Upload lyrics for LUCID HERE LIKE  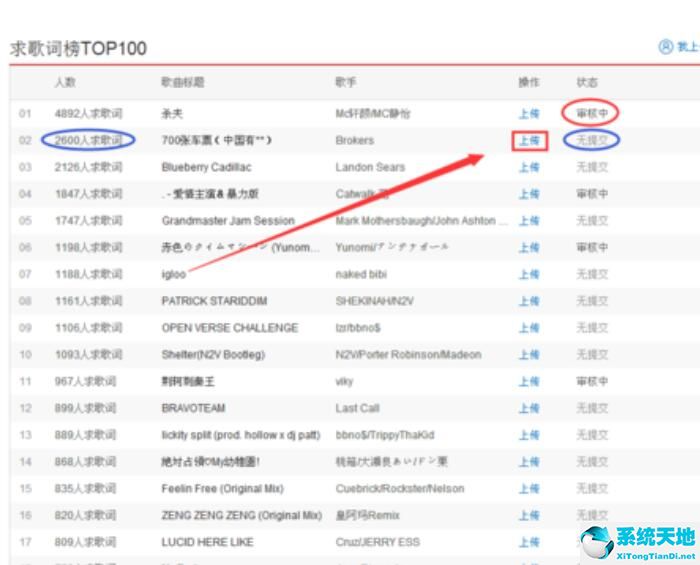click(x=529, y=542)
